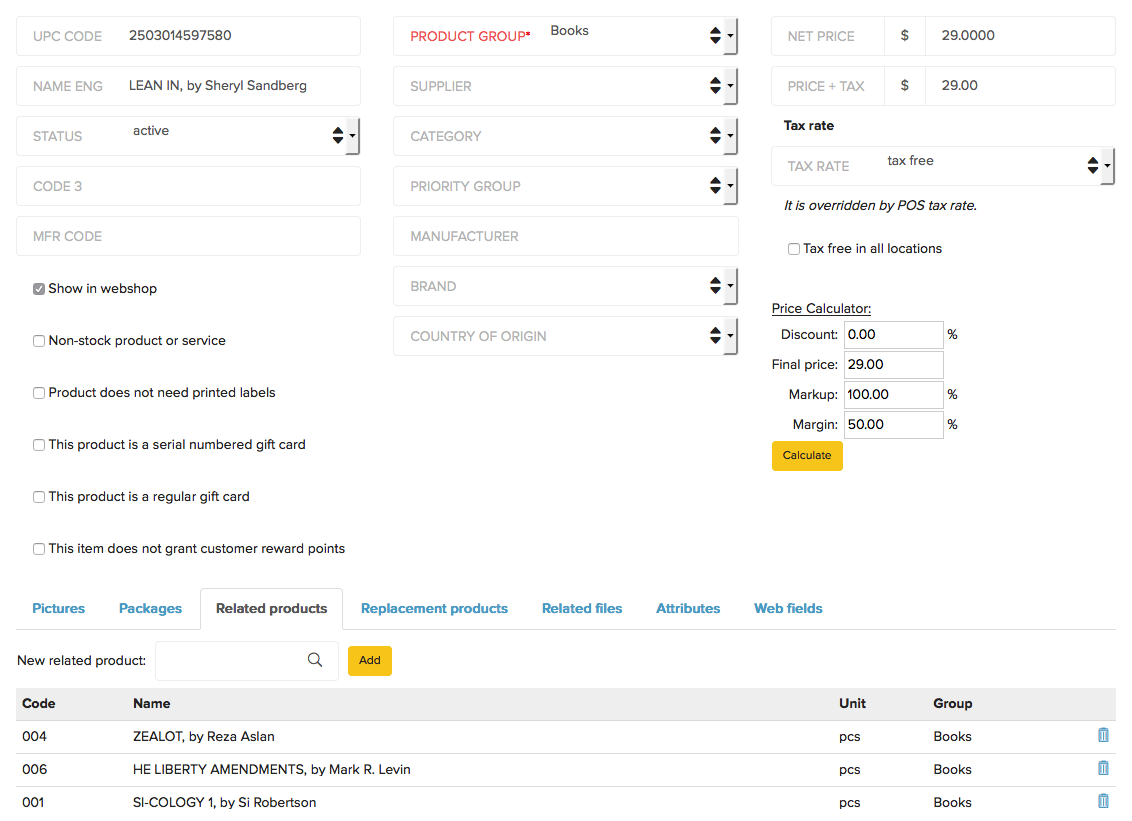Click into the MFR Code field
Viewport: 1132px width, 821px height.
tap(188, 236)
